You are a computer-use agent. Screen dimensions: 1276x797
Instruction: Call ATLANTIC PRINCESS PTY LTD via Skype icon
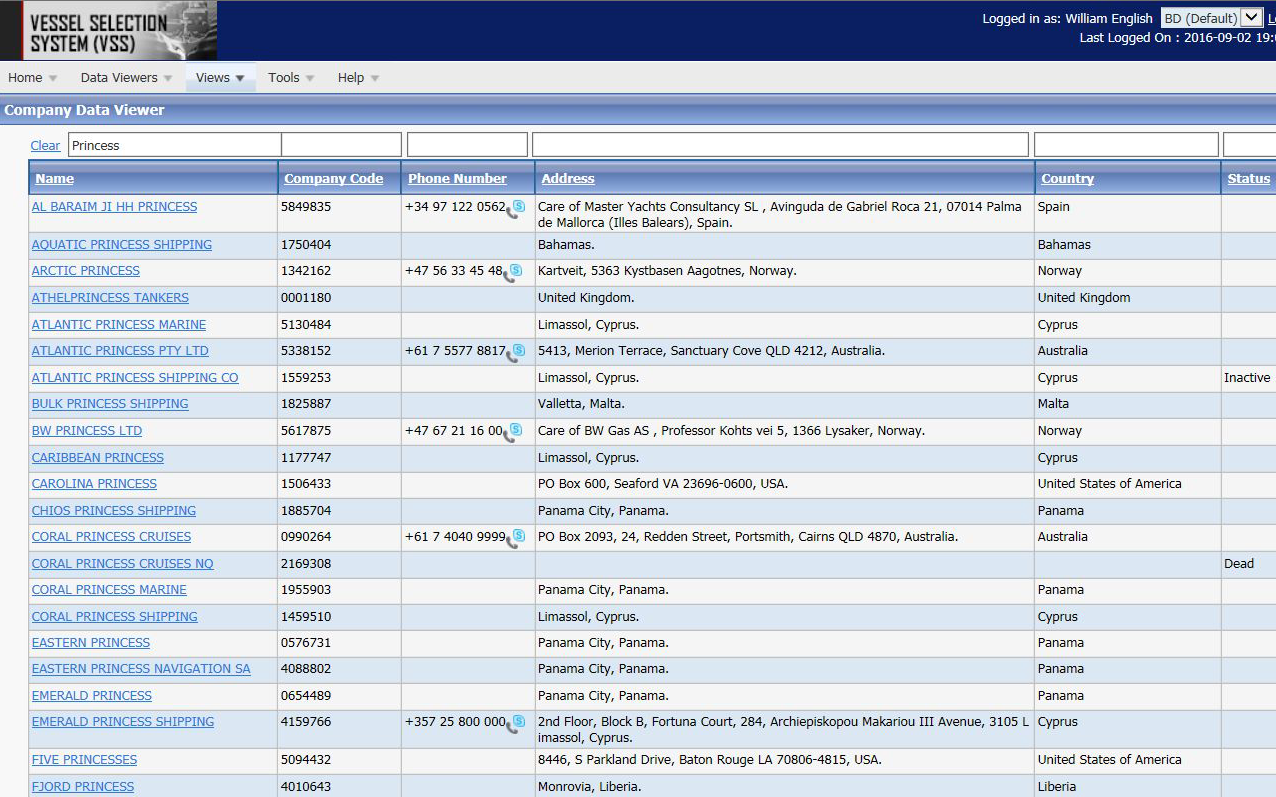(x=516, y=352)
